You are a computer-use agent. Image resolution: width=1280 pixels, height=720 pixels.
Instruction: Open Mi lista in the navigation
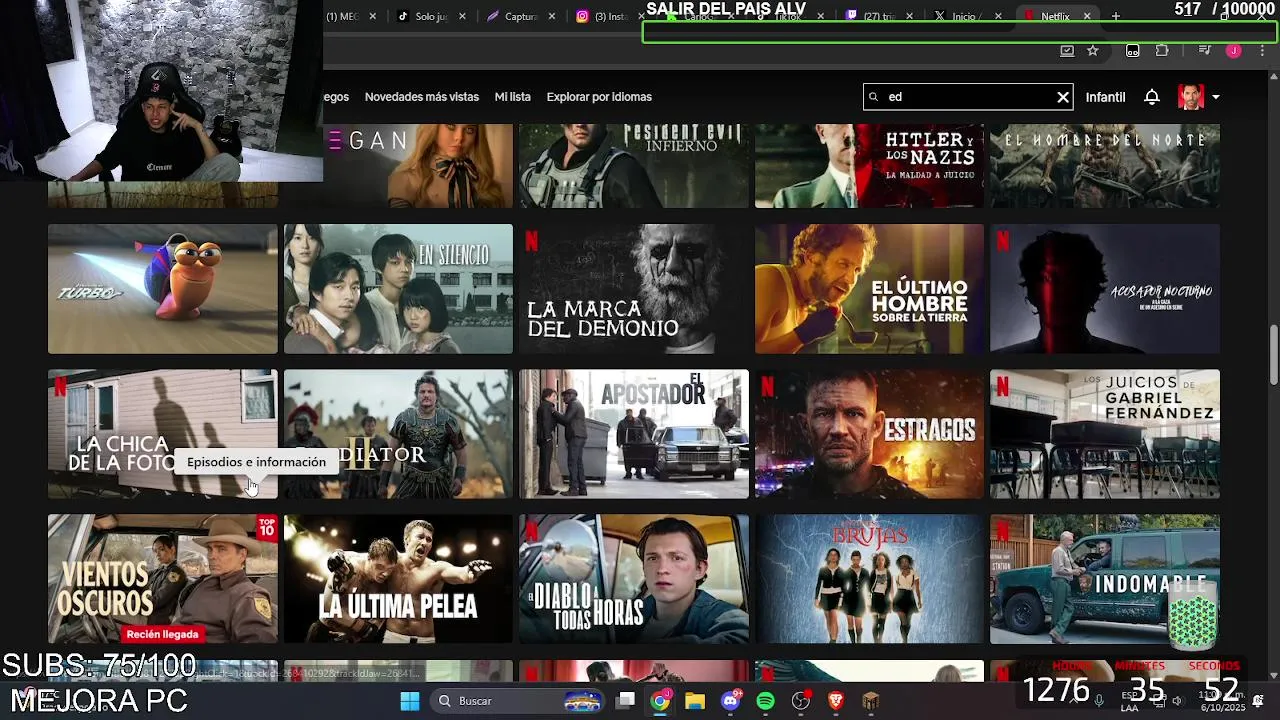512,97
